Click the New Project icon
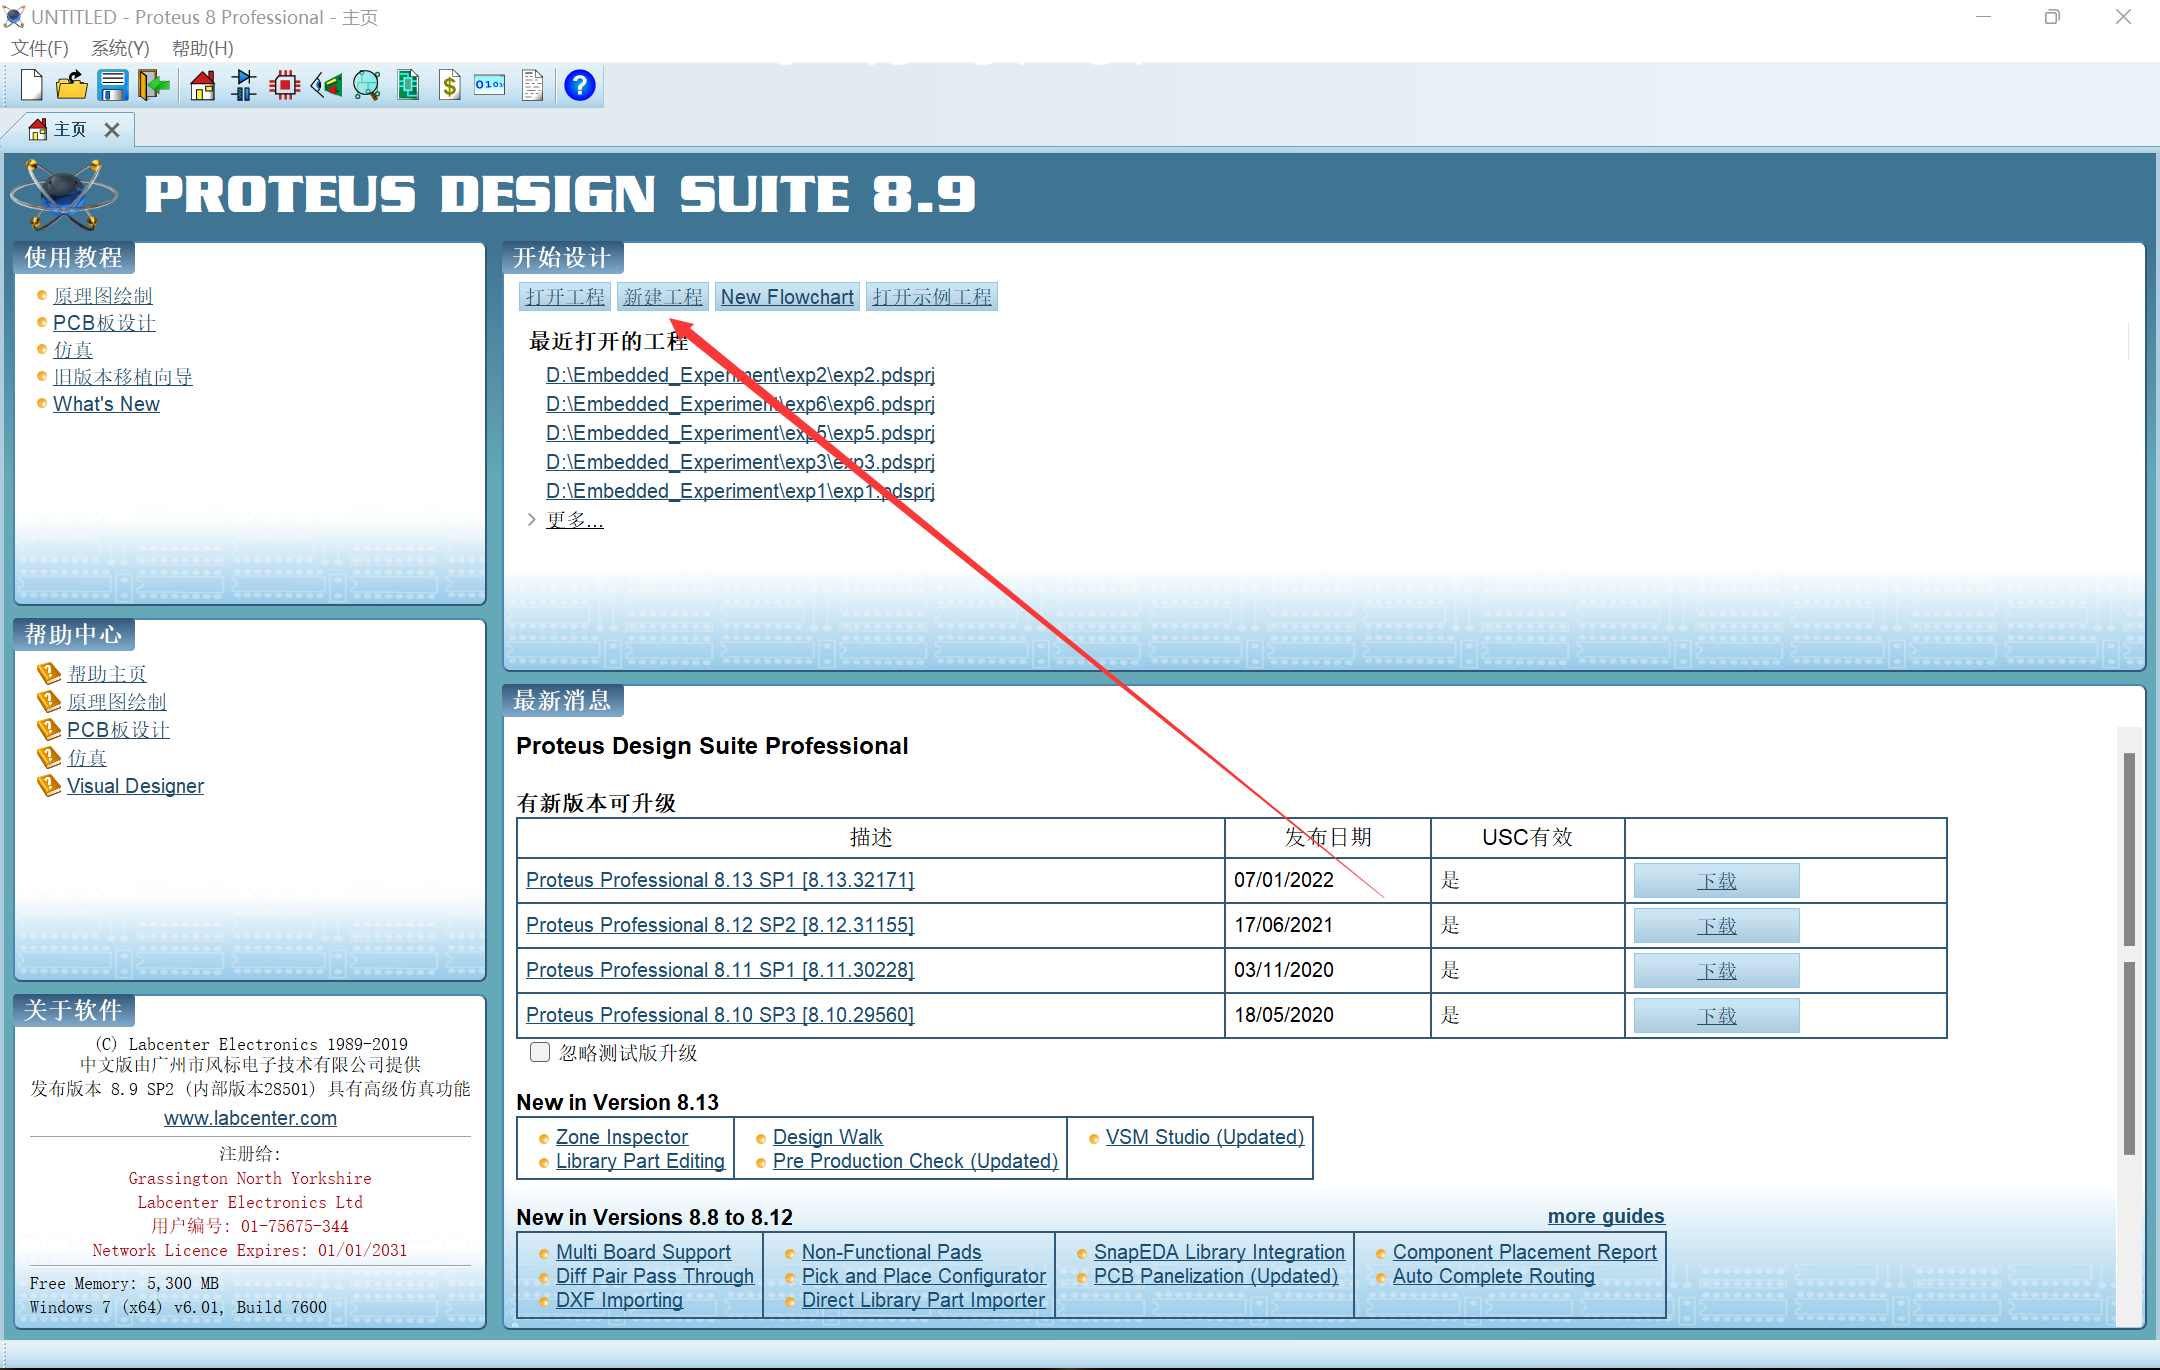This screenshot has height=1370, width=2160. 31,86
